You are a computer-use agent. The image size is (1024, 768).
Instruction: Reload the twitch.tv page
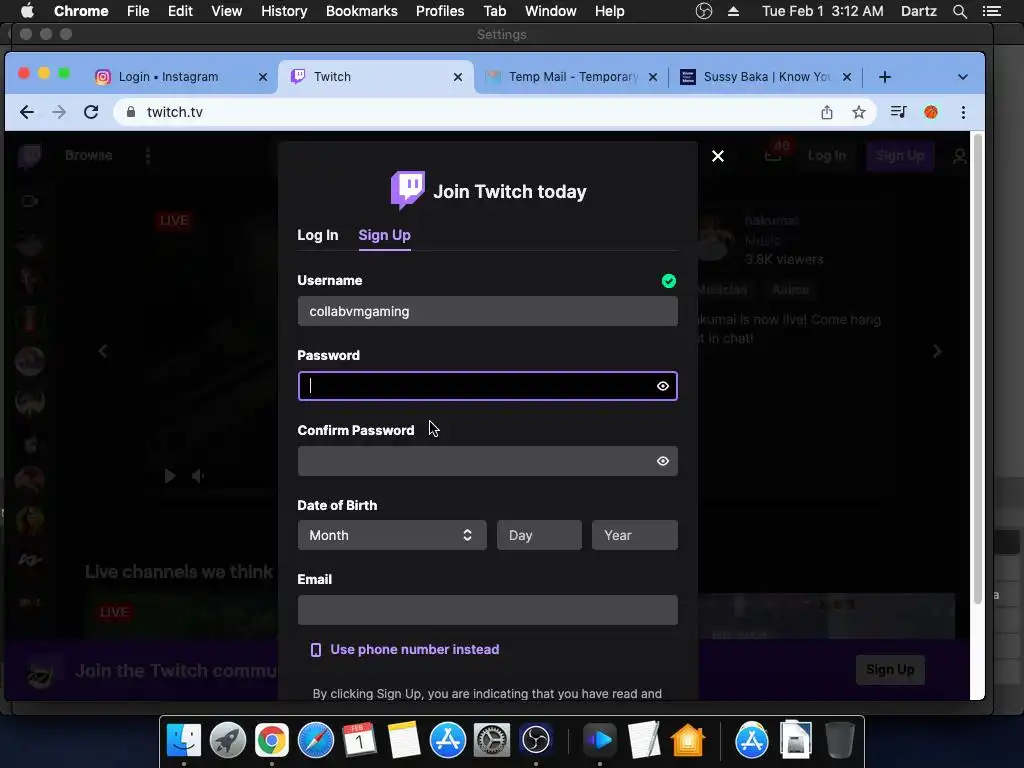91,112
